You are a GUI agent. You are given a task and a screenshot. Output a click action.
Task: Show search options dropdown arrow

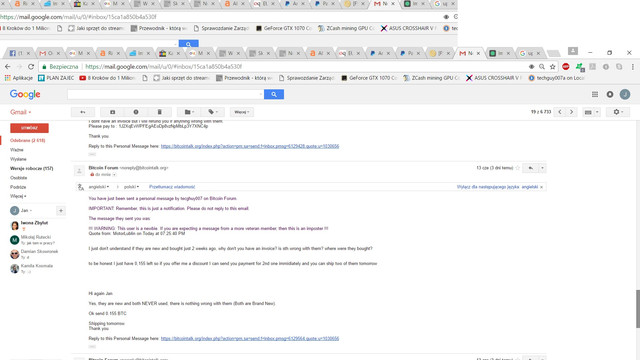click(x=261, y=95)
